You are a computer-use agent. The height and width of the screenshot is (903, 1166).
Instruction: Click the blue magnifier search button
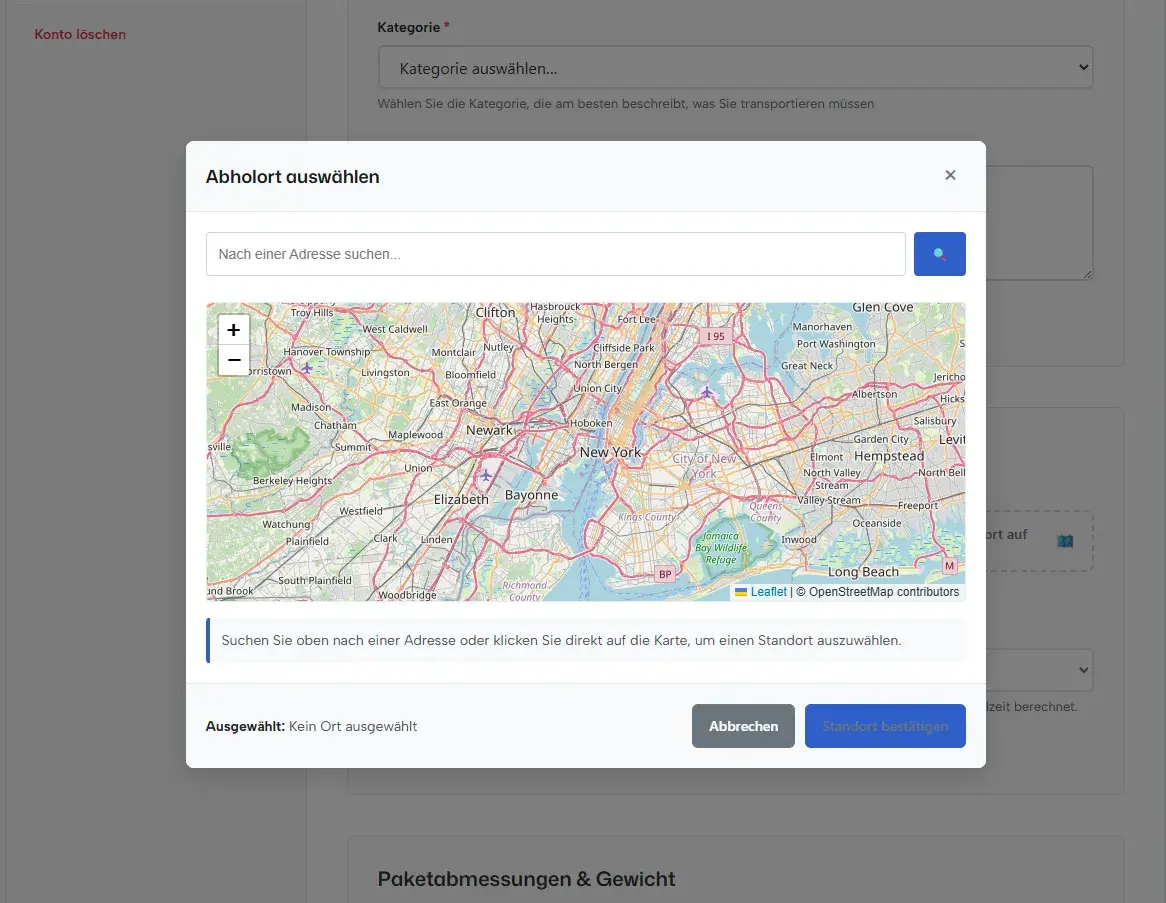(x=939, y=254)
